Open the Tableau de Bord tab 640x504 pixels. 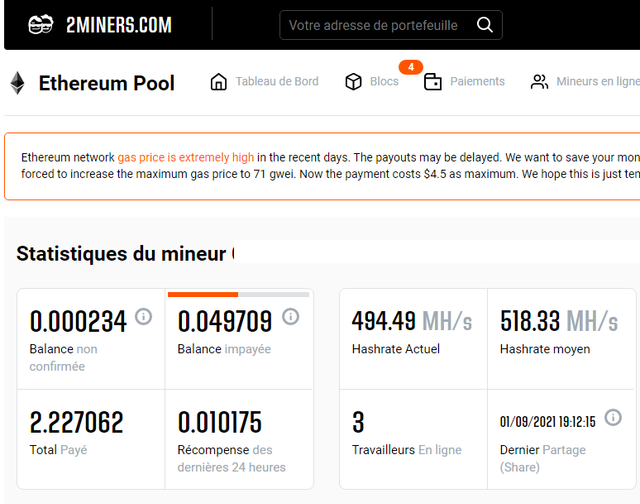pyautogui.click(x=264, y=82)
